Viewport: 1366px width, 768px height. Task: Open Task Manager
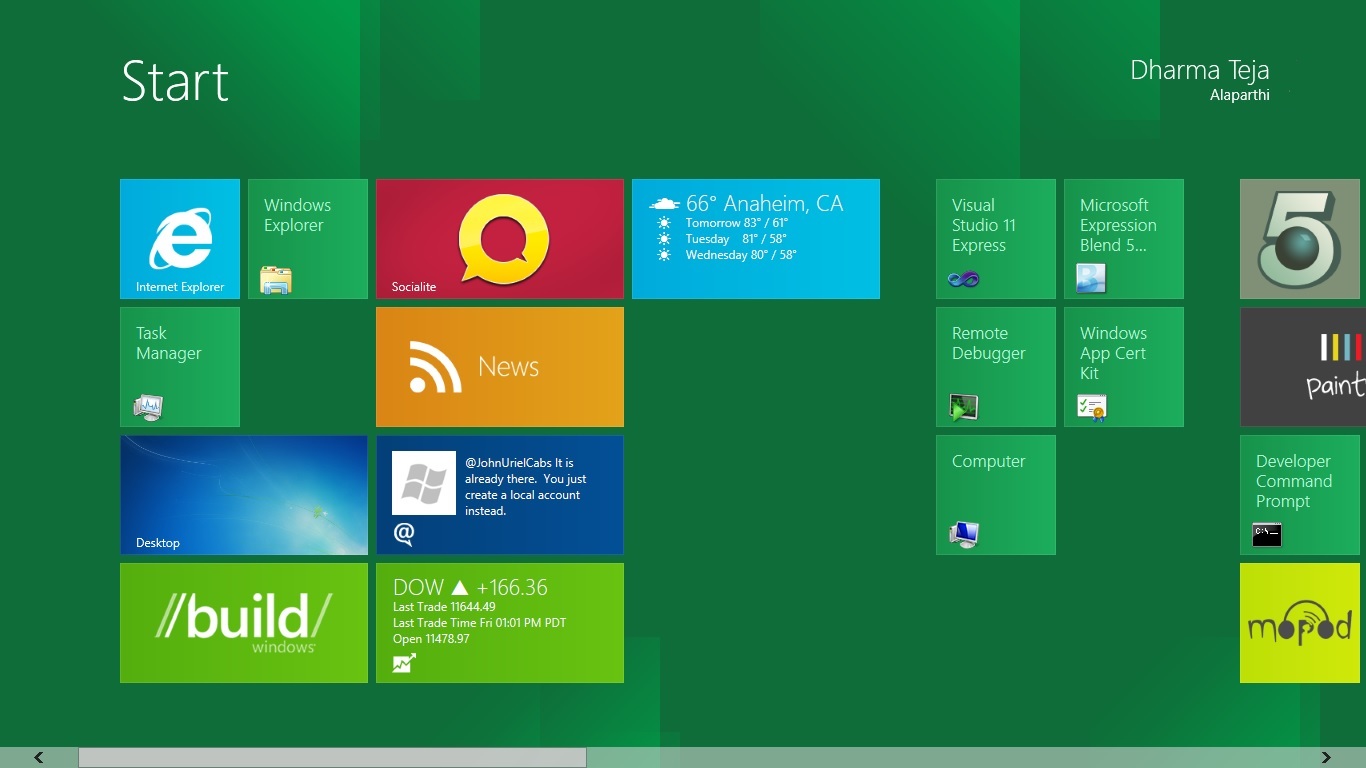click(179, 366)
